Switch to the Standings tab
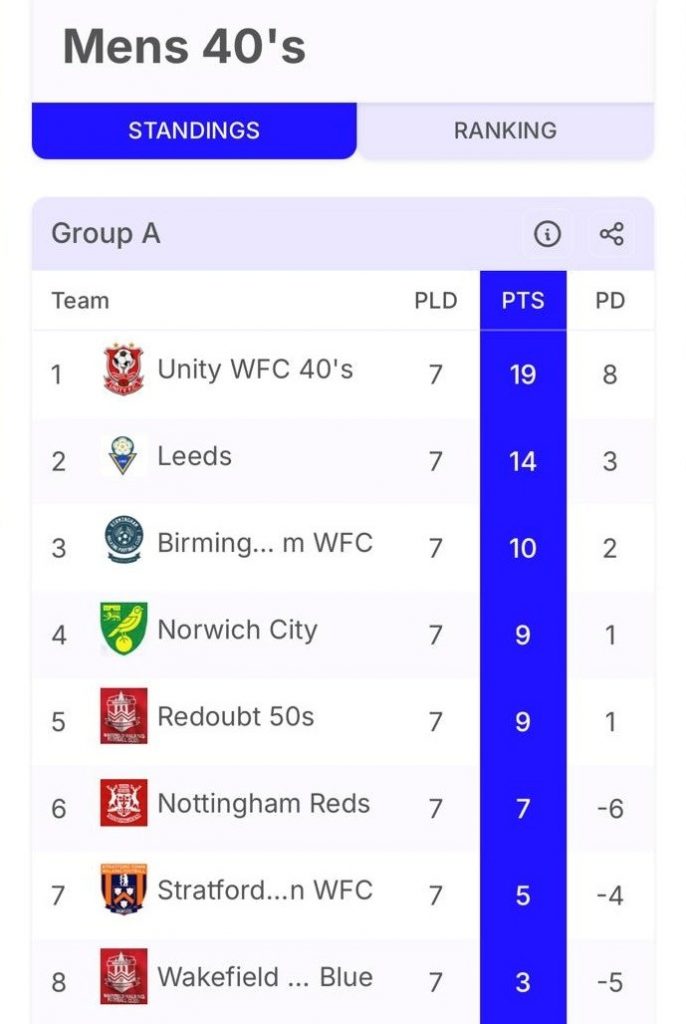Image resolution: width=686 pixels, height=1024 pixels. coord(194,131)
